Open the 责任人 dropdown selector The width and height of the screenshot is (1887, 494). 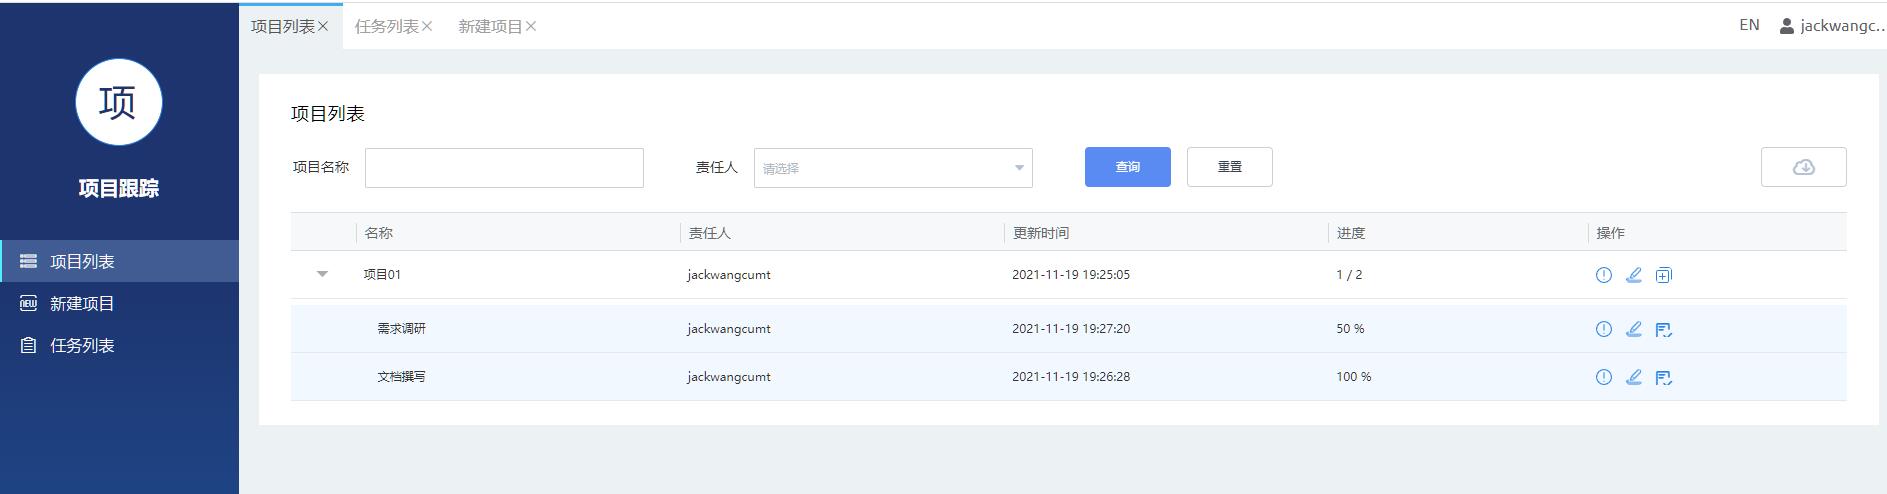point(892,168)
